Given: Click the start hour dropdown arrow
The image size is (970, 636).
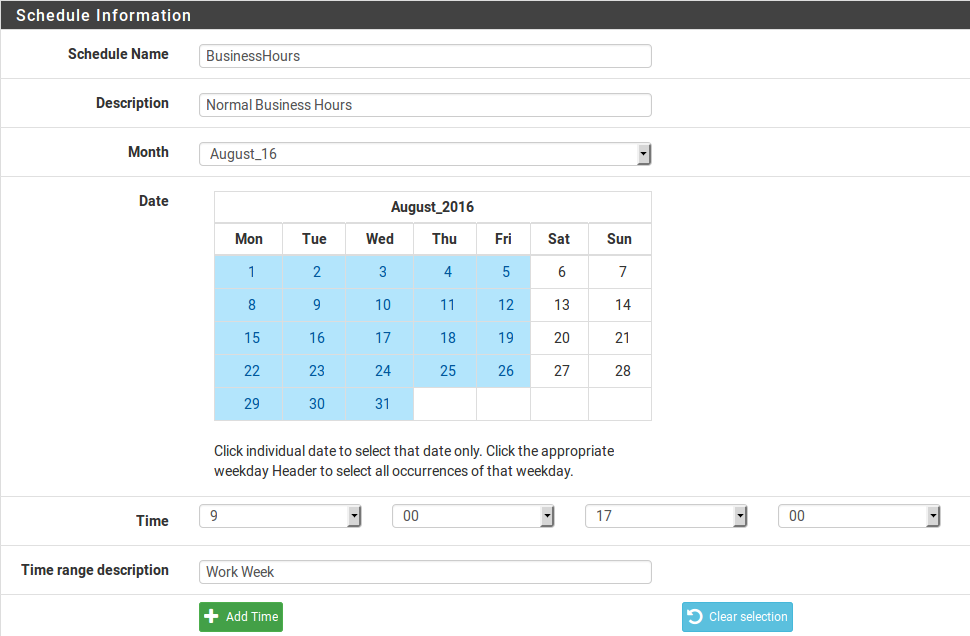Looking at the screenshot, I should click(x=354, y=515).
